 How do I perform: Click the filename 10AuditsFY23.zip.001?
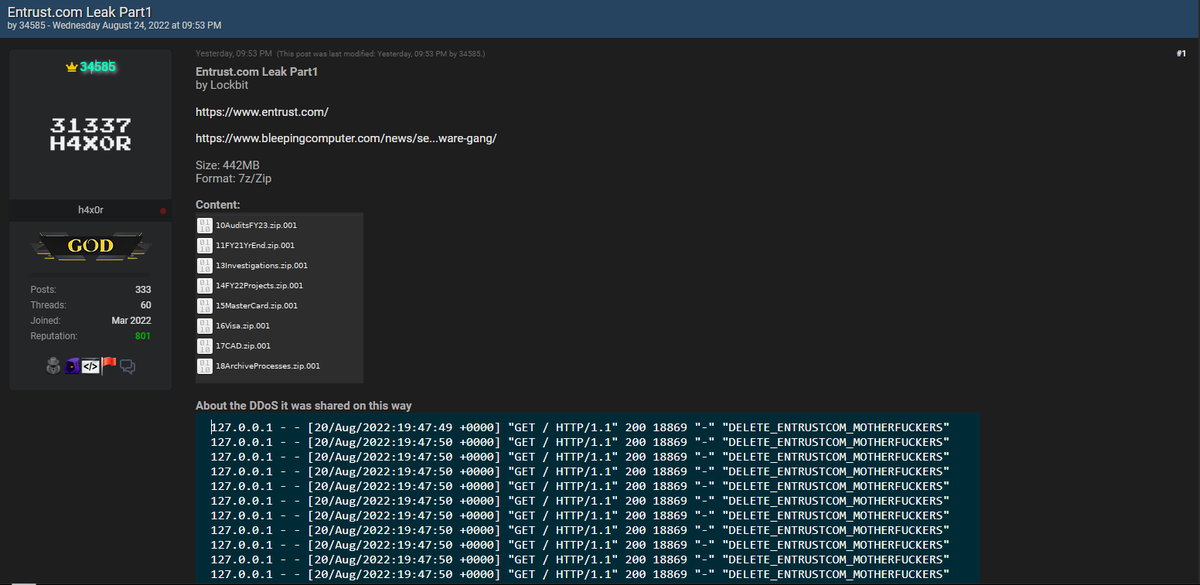click(x=256, y=226)
